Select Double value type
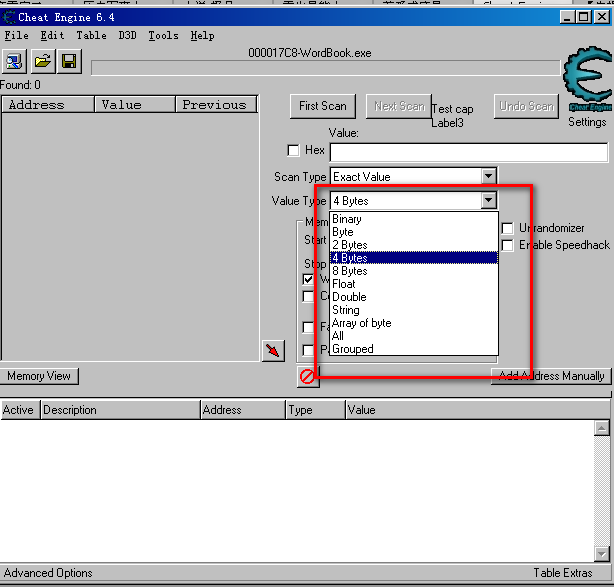This screenshot has width=614, height=587. tap(414, 297)
